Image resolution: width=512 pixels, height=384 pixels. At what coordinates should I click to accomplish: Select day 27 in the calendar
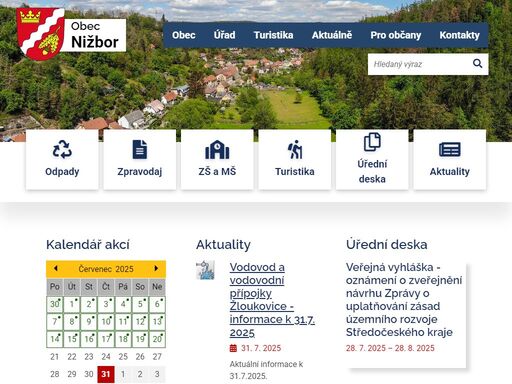(x=157, y=357)
